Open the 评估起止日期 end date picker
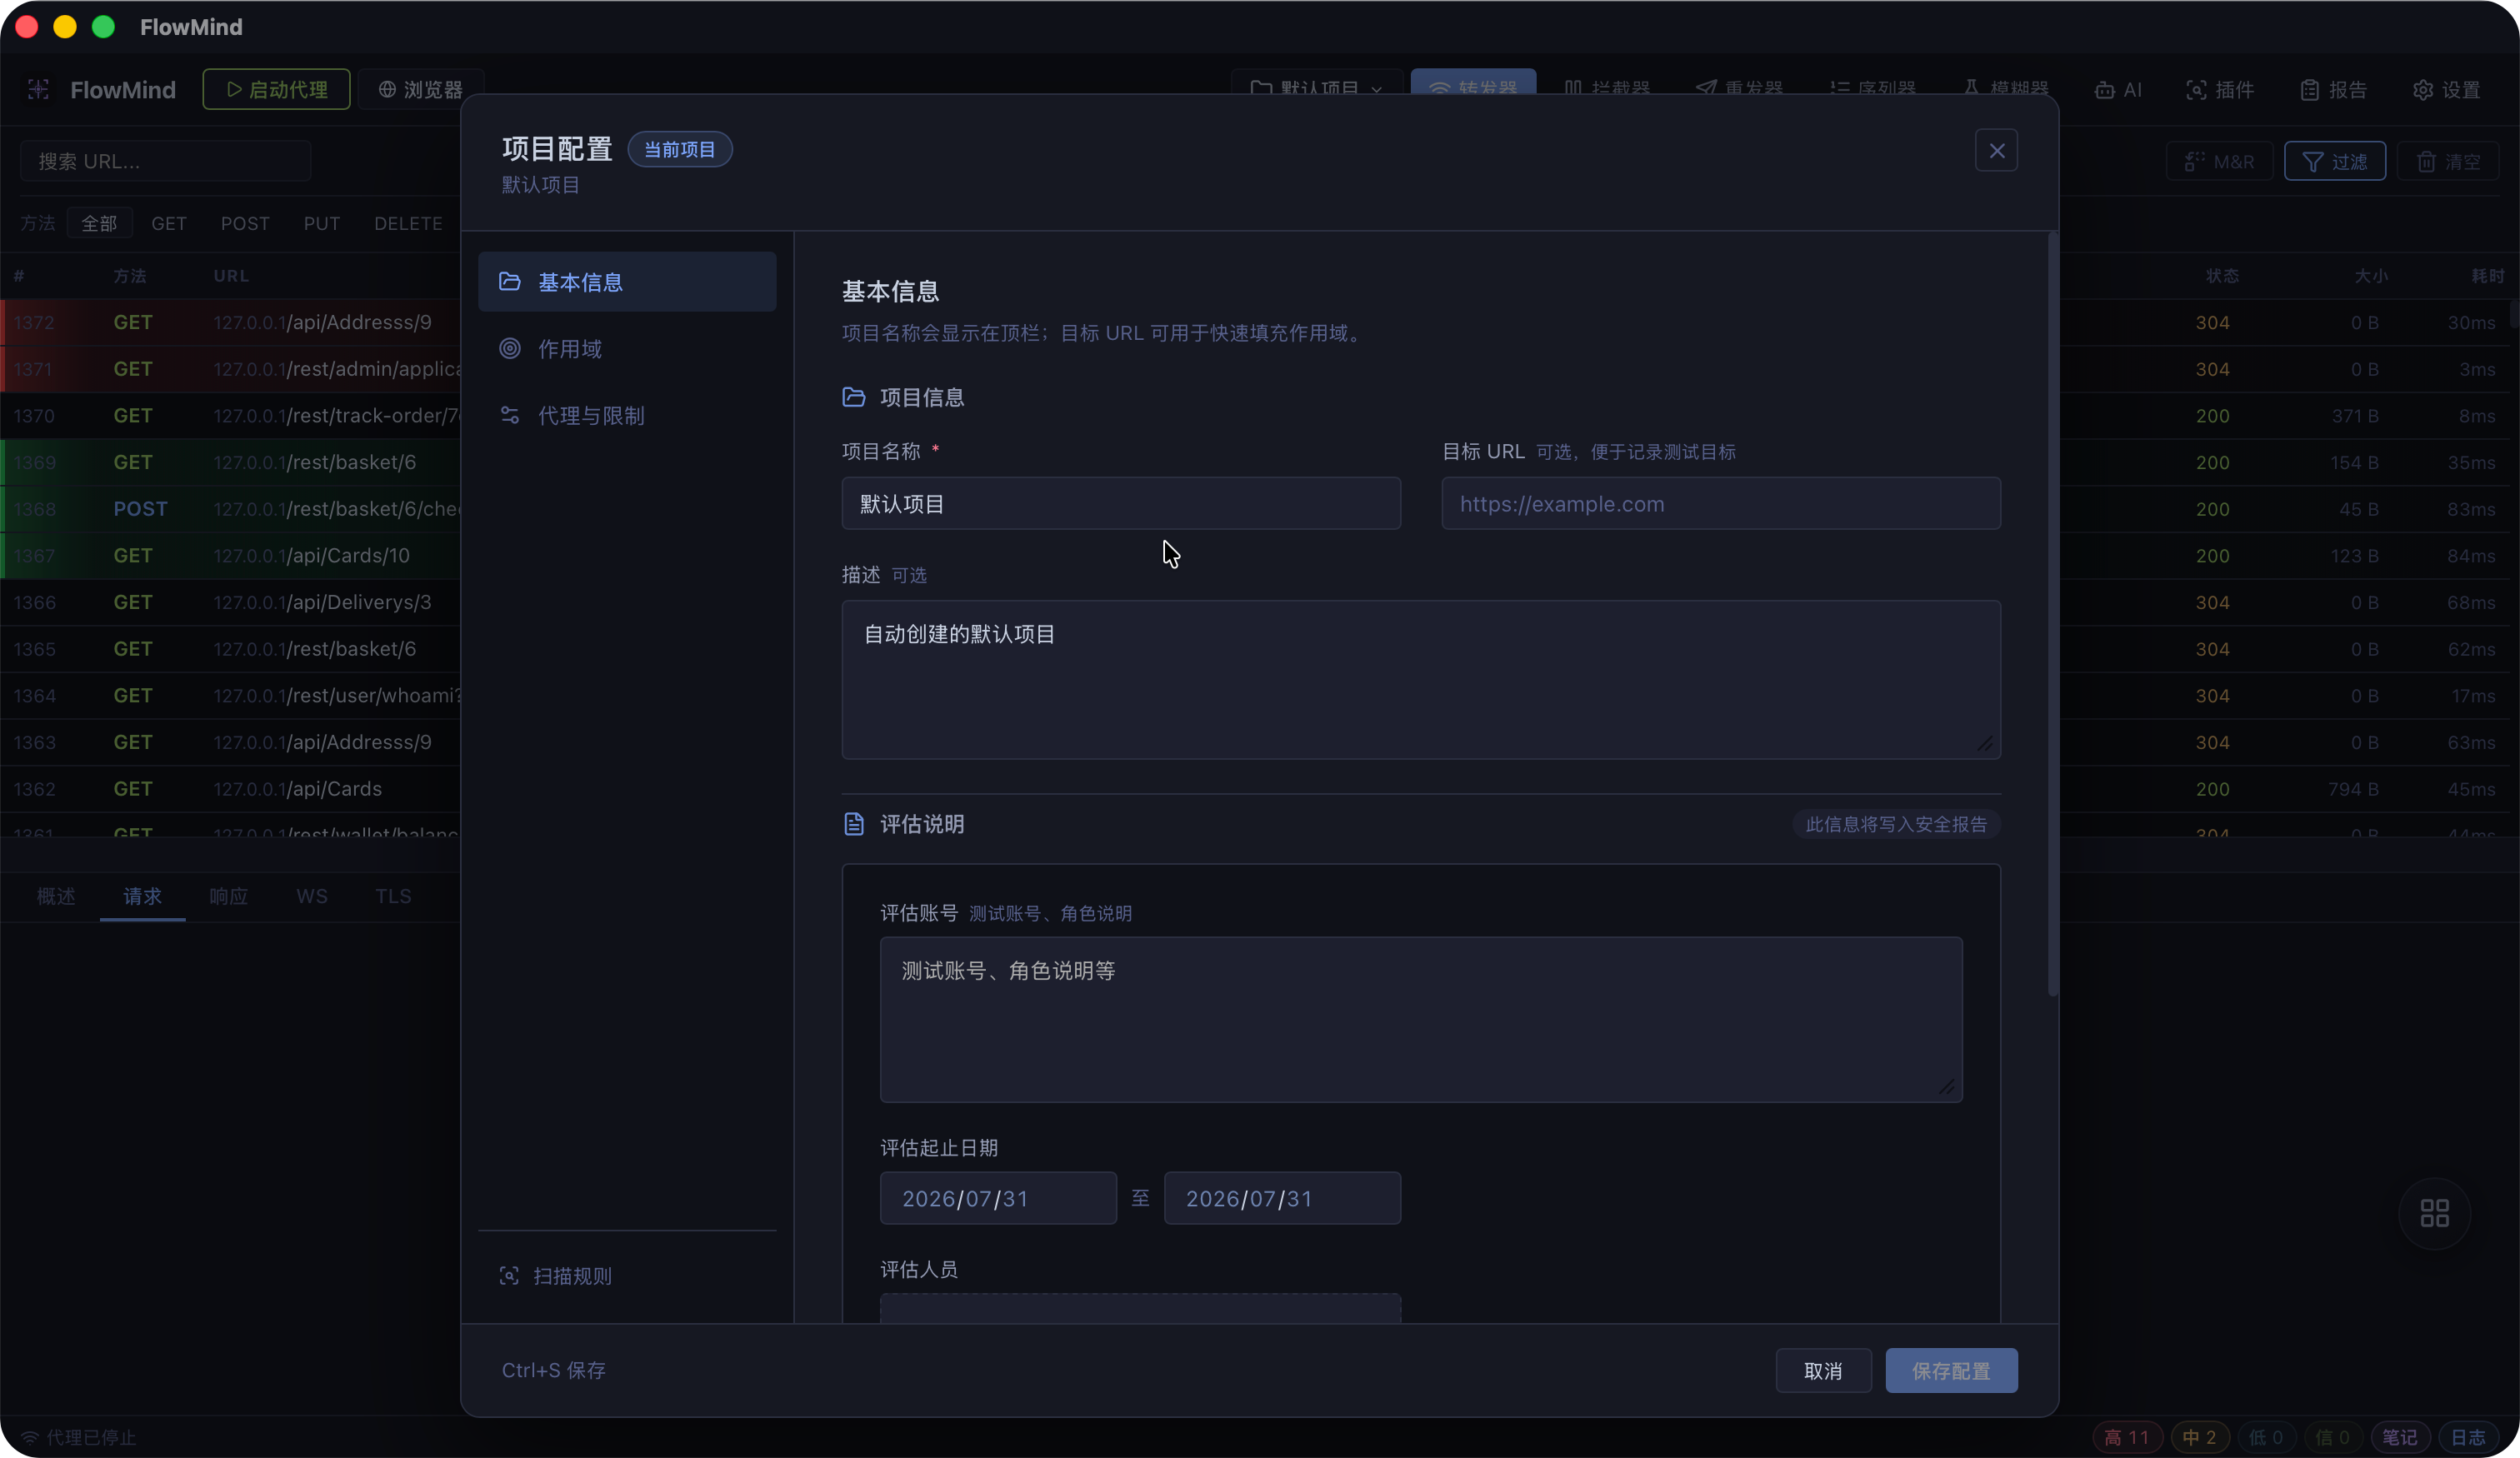The height and width of the screenshot is (1458, 2520). click(1282, 1198)
